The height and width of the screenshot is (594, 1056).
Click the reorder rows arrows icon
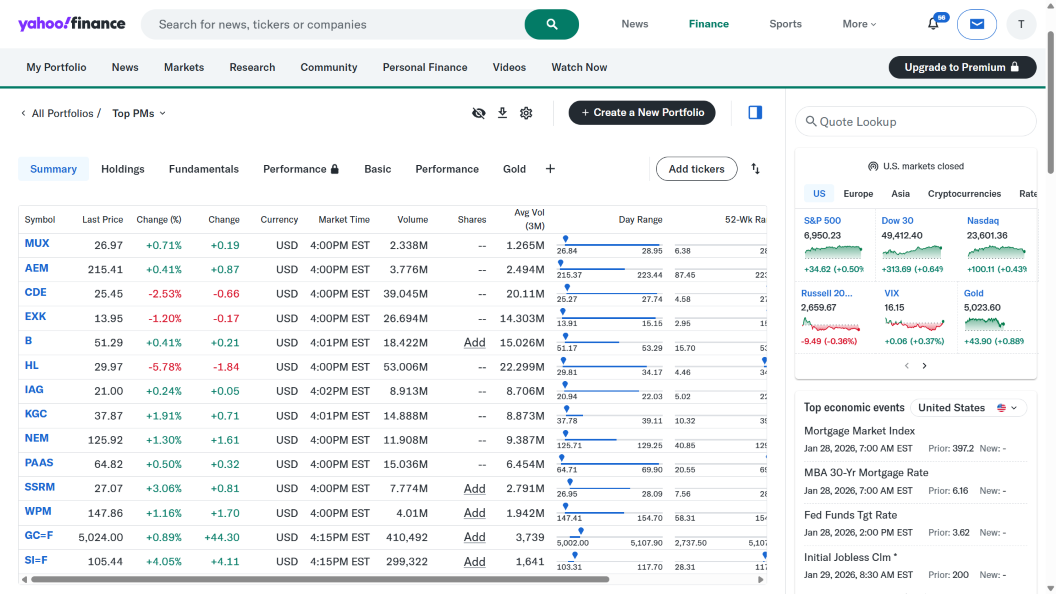[x=755, y=169]
